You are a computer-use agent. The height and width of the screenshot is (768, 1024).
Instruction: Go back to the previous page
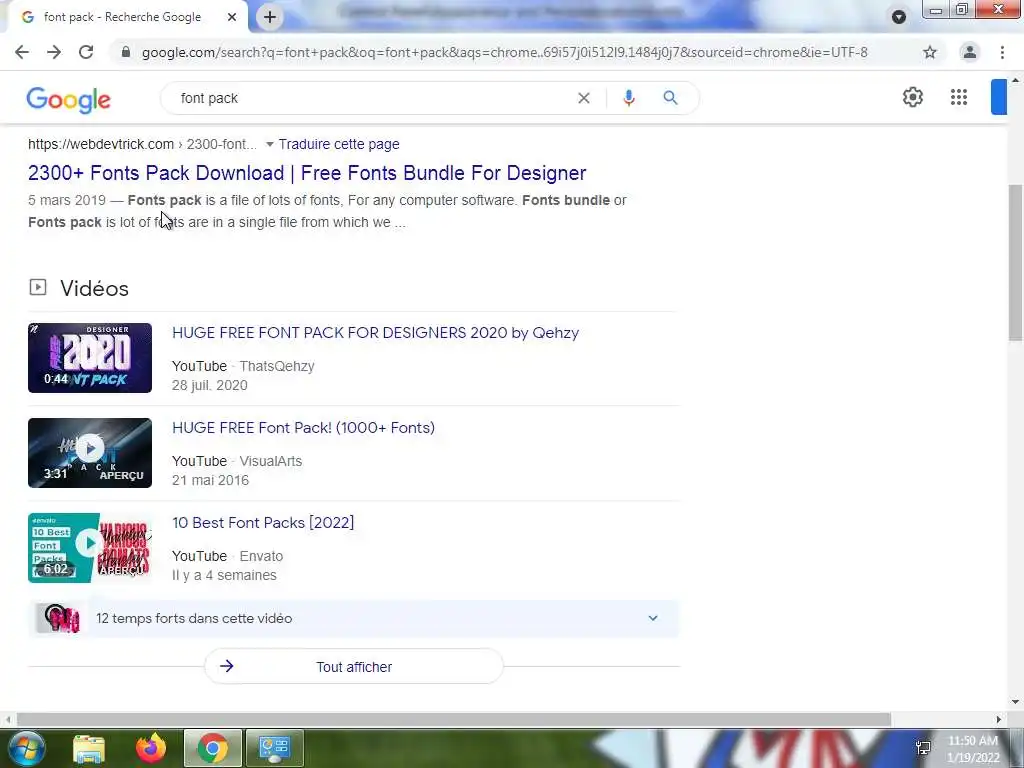tap(22, 52)
